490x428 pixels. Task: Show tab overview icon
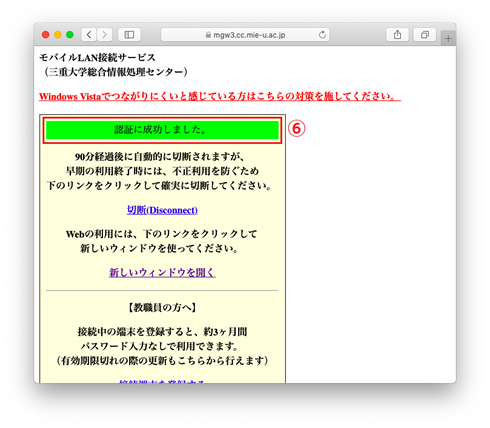pos(425,35)
